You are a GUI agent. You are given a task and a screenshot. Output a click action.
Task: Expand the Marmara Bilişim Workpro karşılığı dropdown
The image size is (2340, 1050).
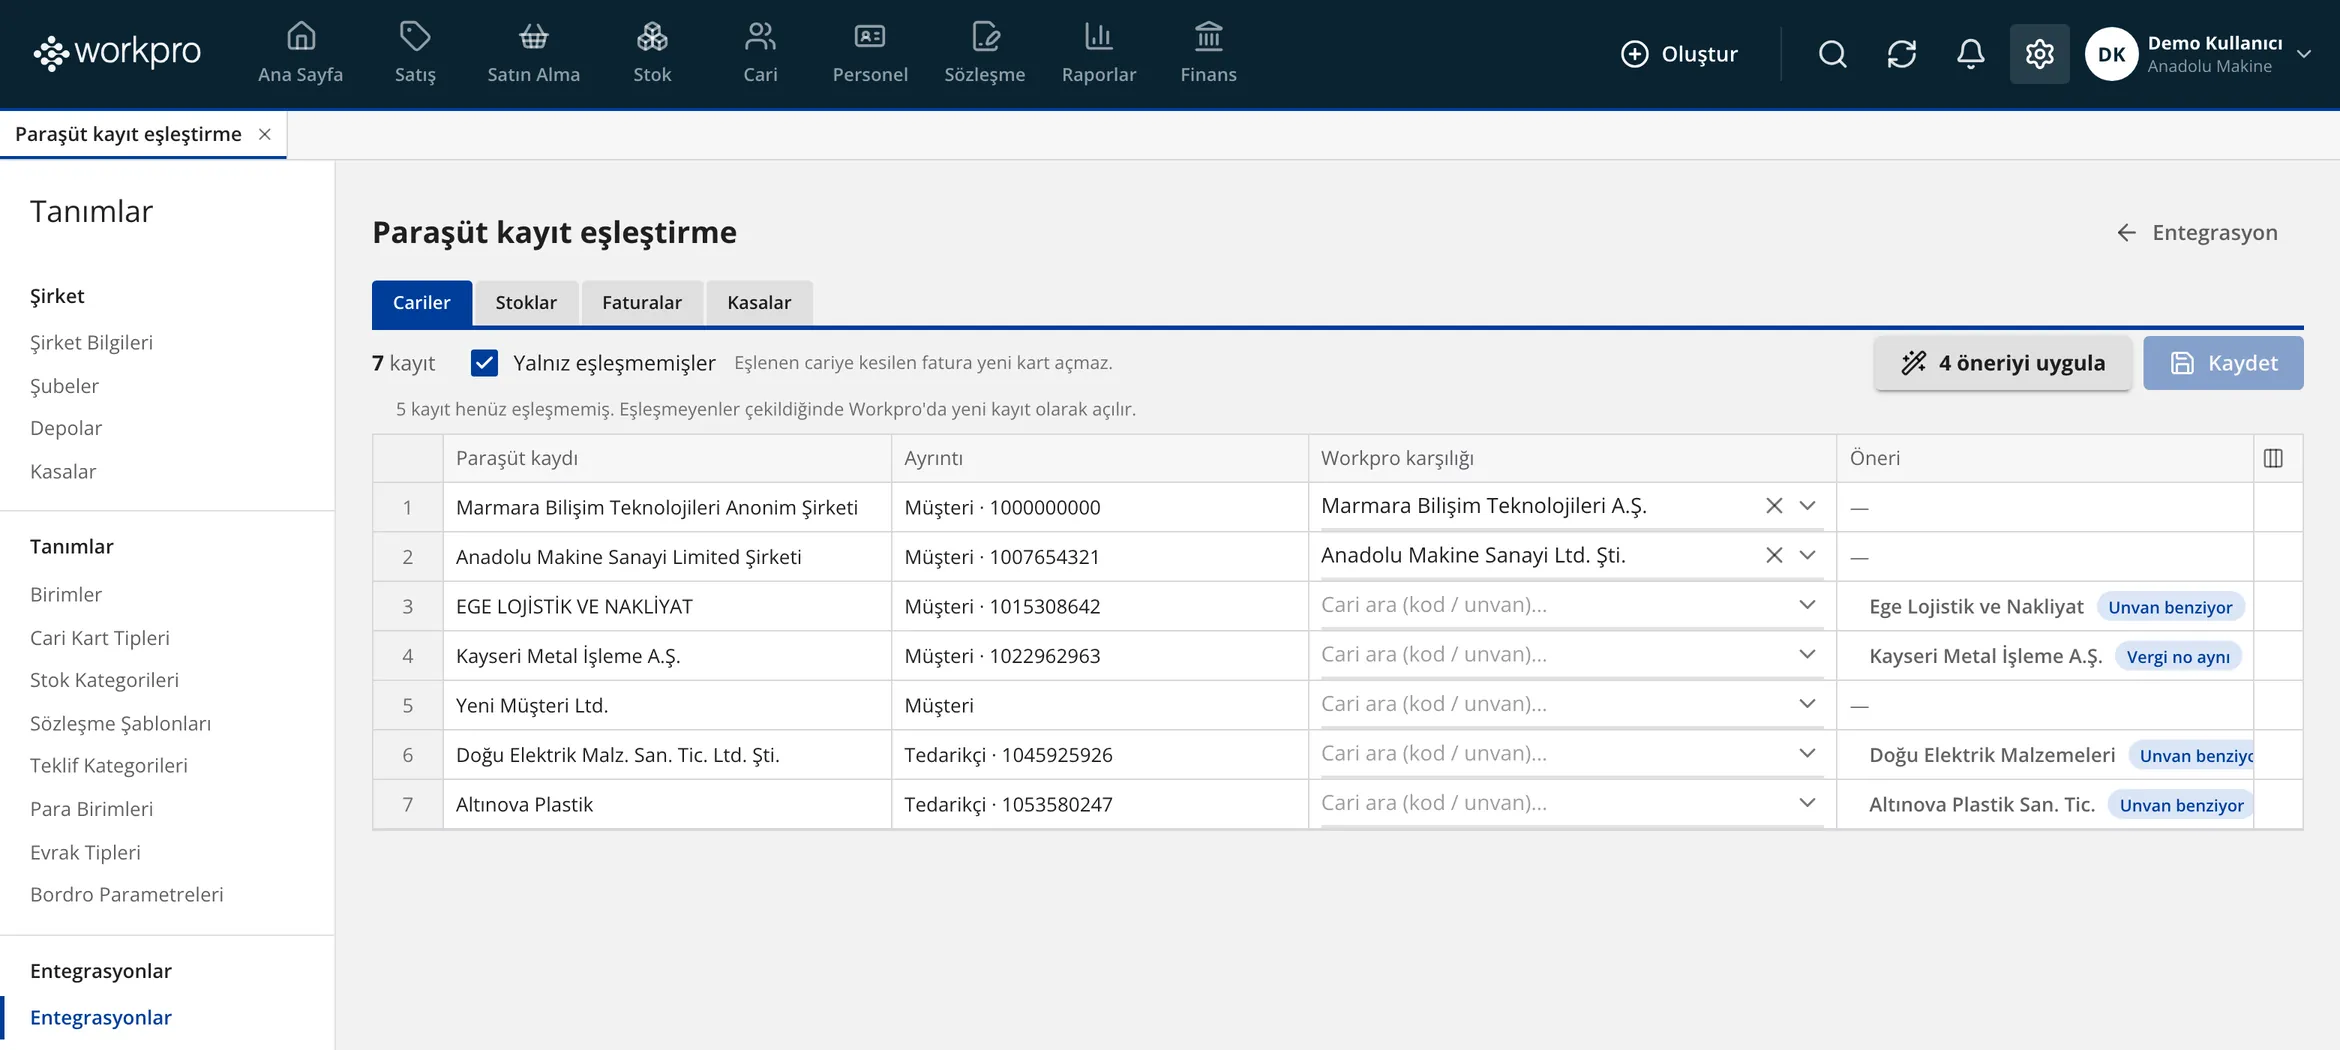click(1807, 506)
